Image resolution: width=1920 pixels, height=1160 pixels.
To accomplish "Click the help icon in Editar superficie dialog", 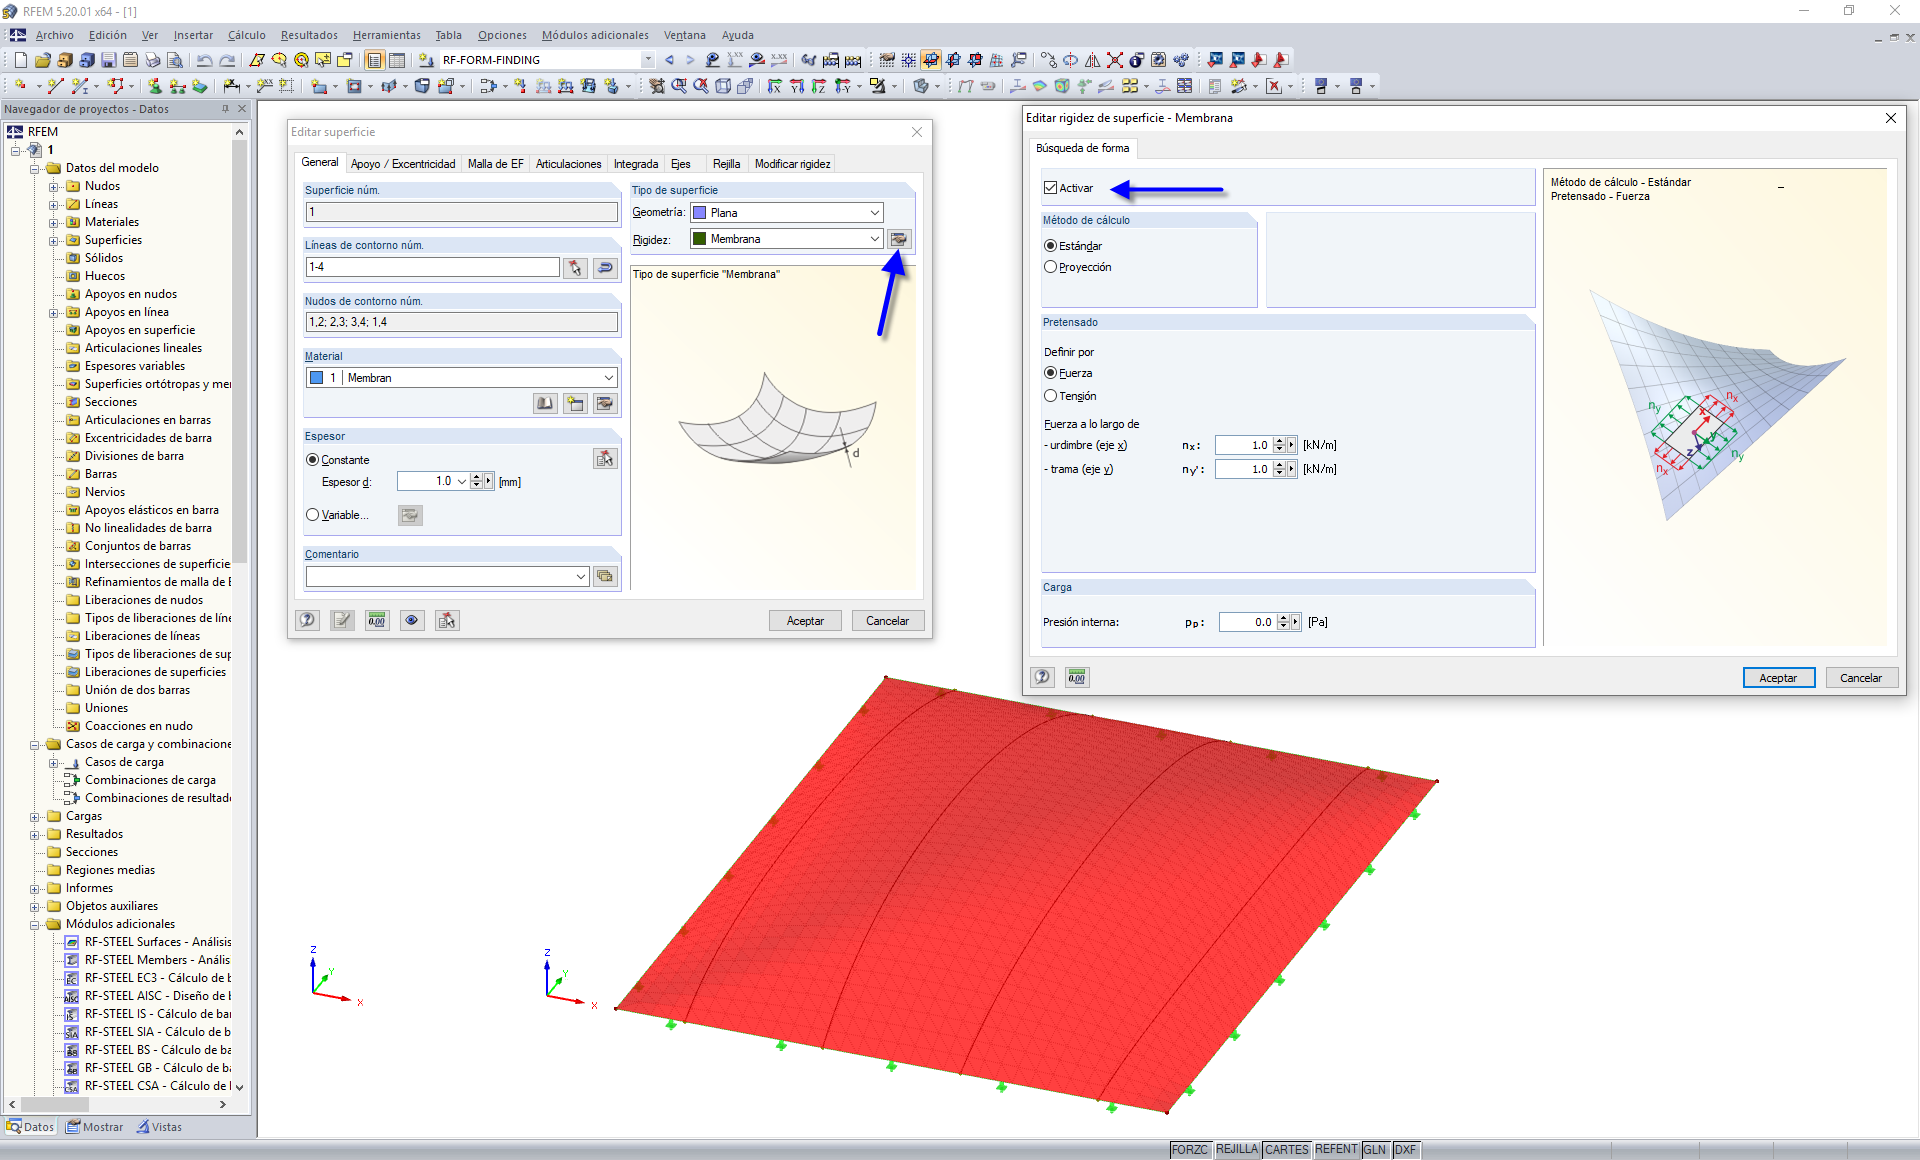I will [308, 620].
